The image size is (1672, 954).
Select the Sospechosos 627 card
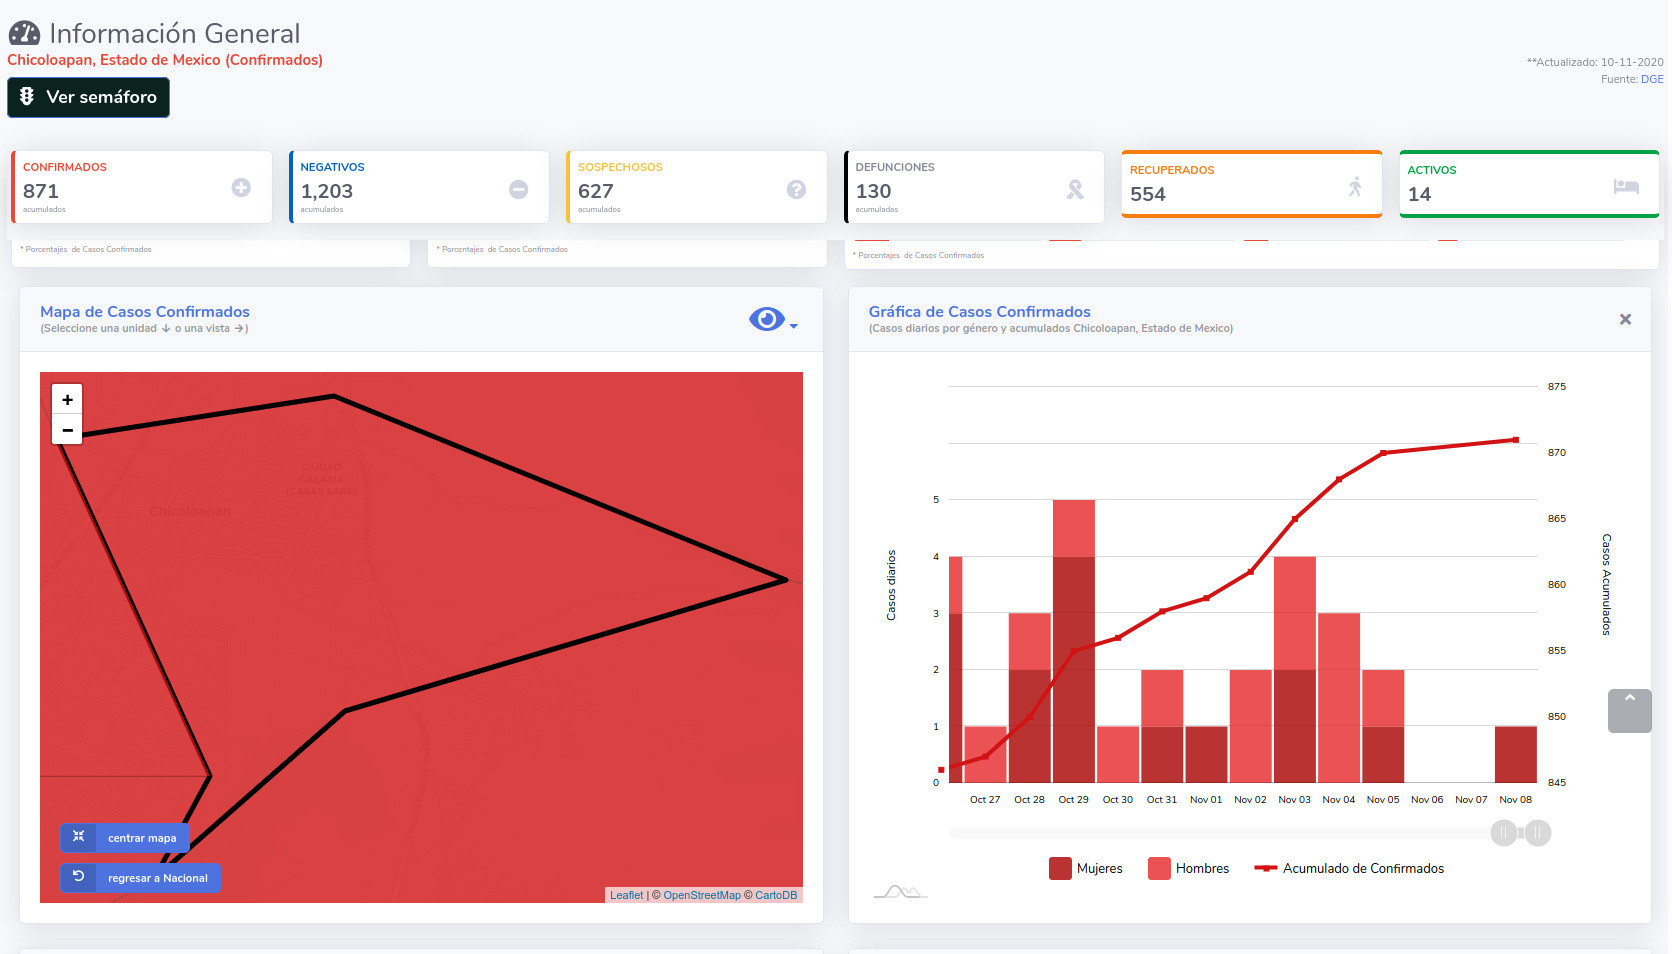click(x=696, y=187)
